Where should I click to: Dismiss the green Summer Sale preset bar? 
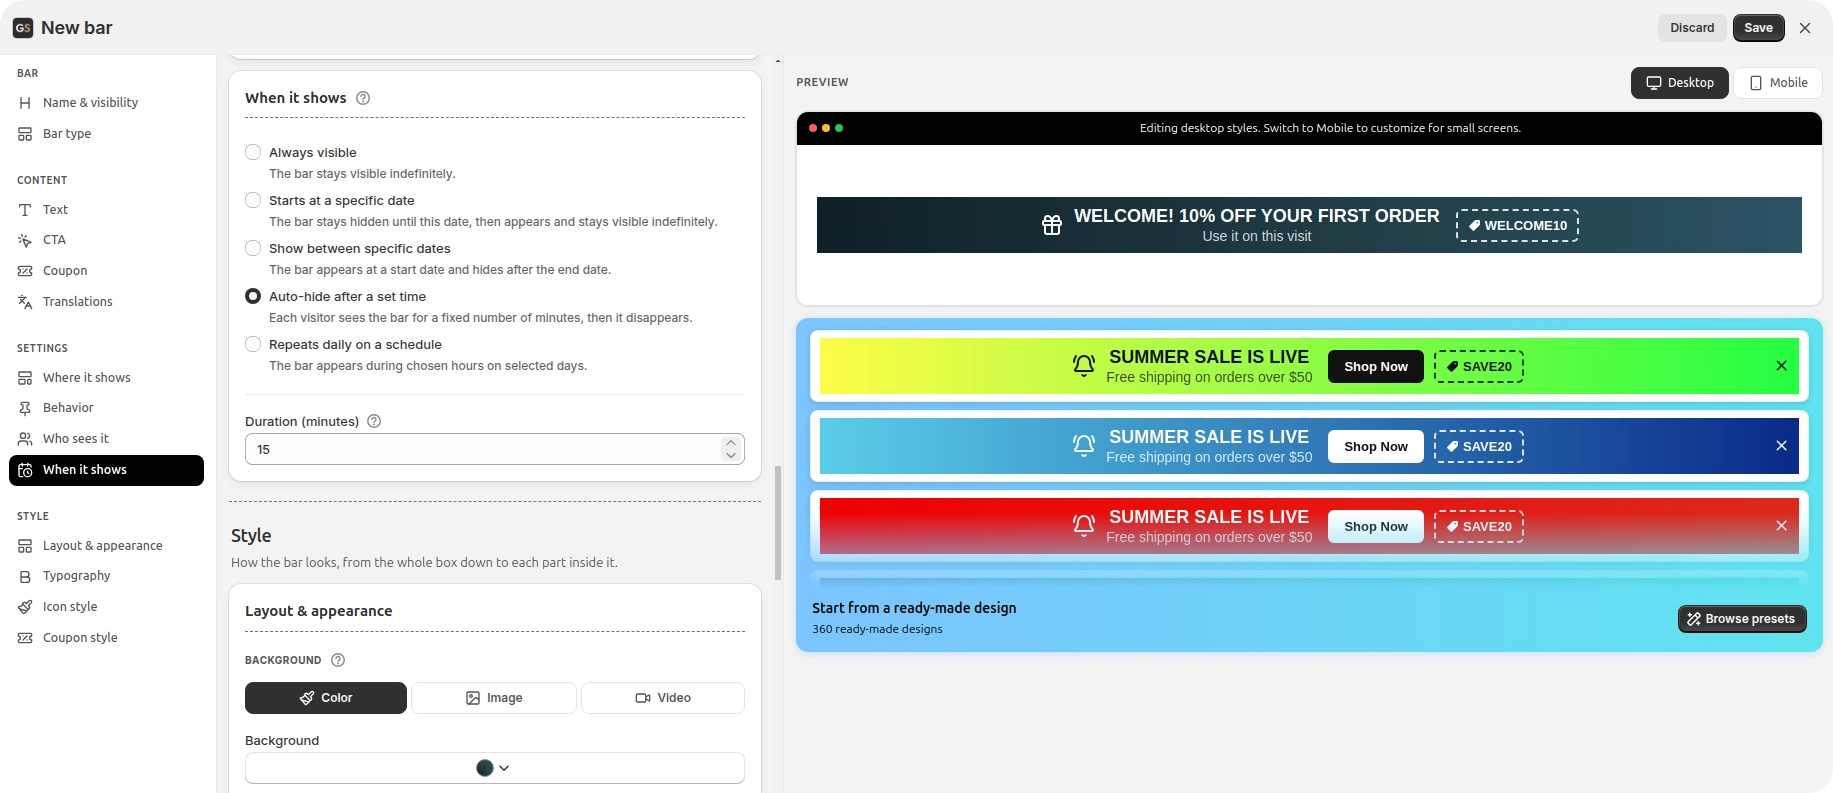tap(1781, 366)
